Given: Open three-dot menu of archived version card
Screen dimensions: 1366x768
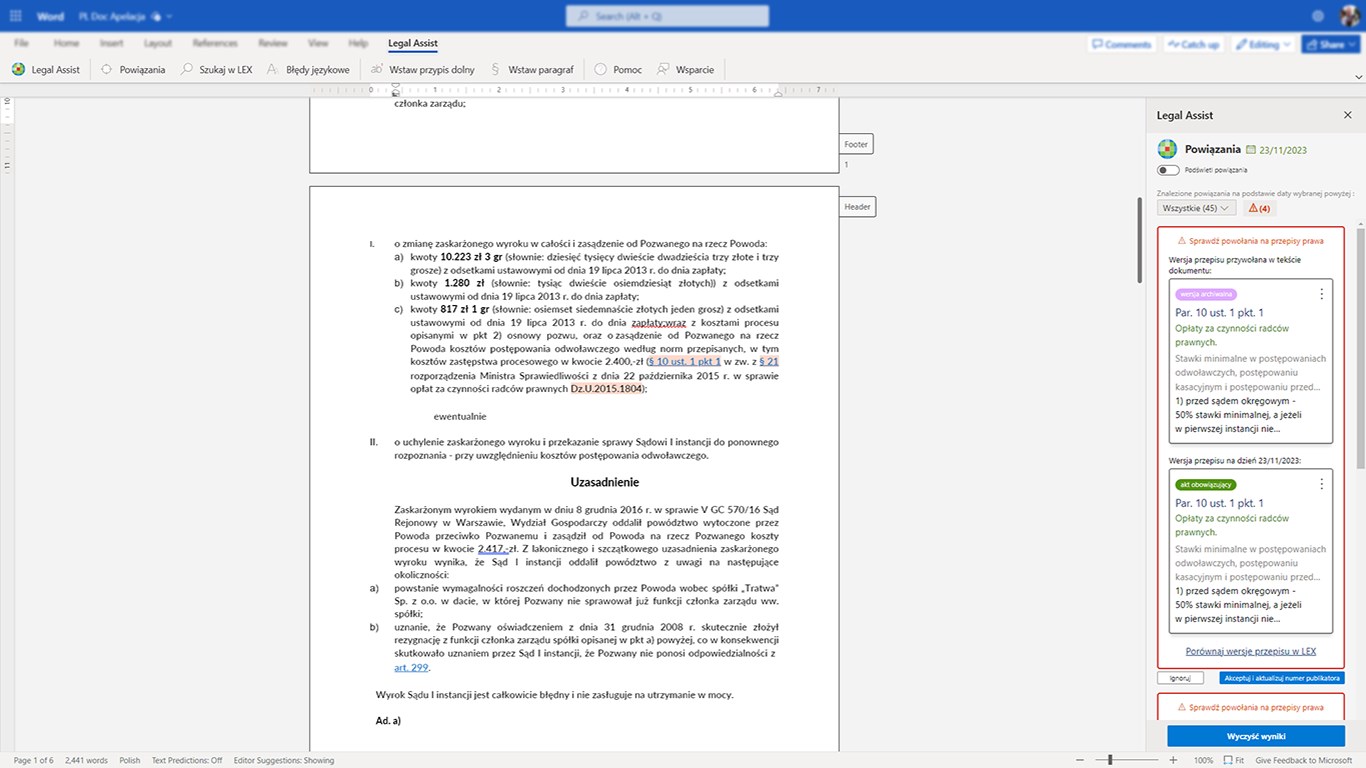Looking at the screenshot, I should (x=1322, y=294).
